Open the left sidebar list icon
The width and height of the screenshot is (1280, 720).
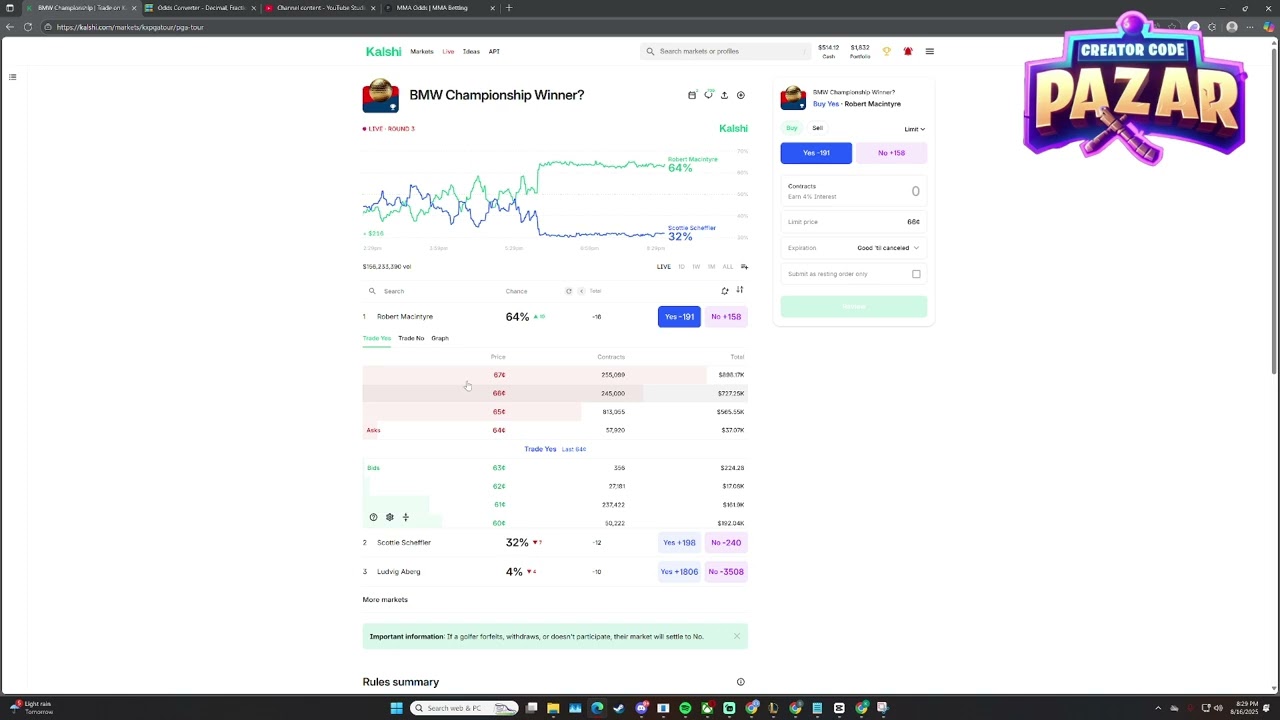click(x=12, y=76)
